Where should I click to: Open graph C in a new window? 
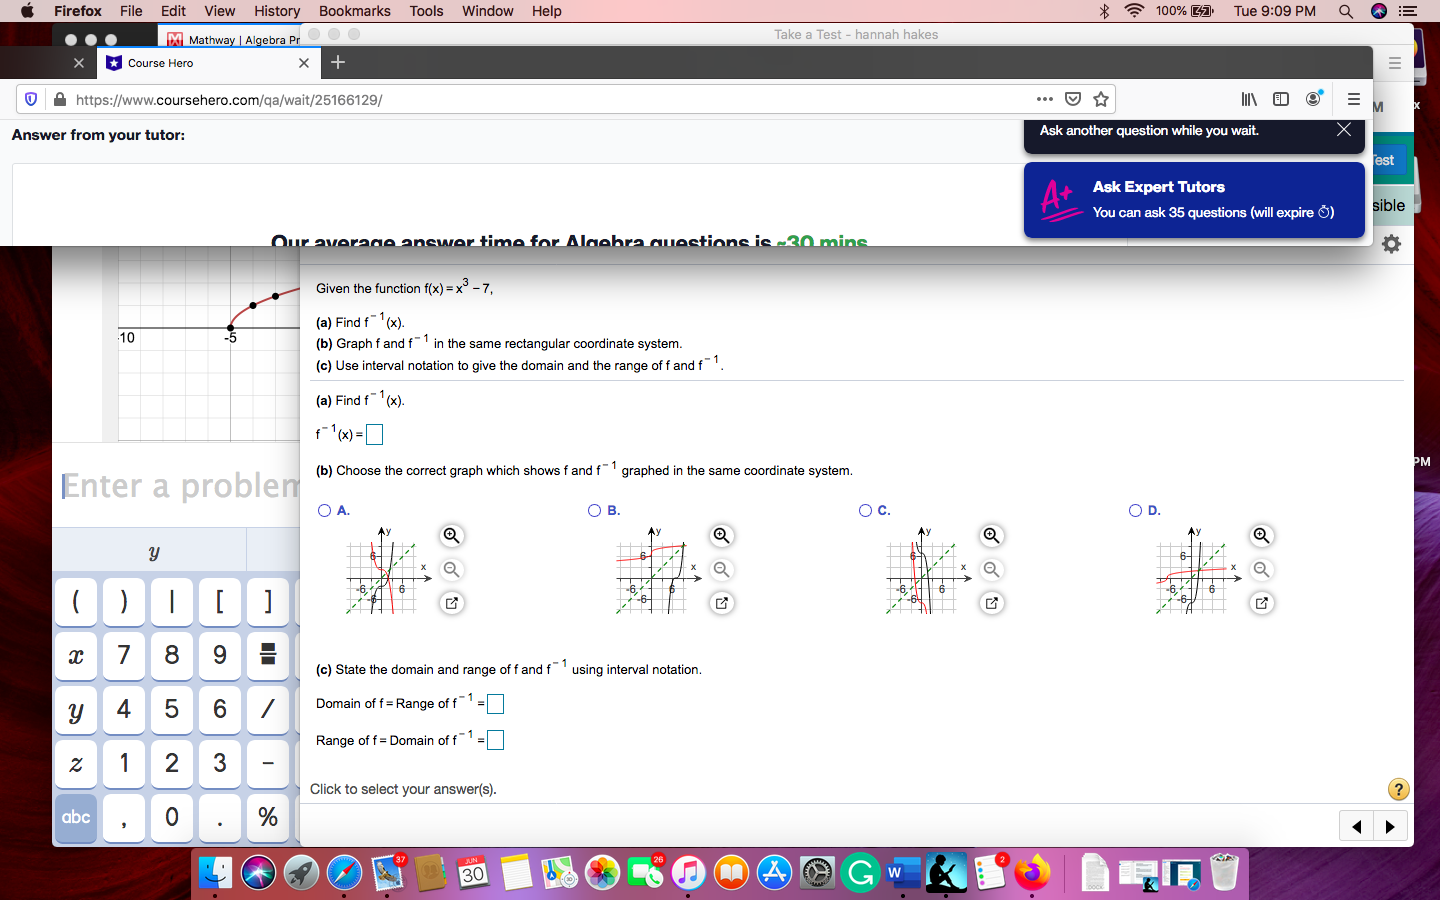pyautogui.click(x=992, y=603)
